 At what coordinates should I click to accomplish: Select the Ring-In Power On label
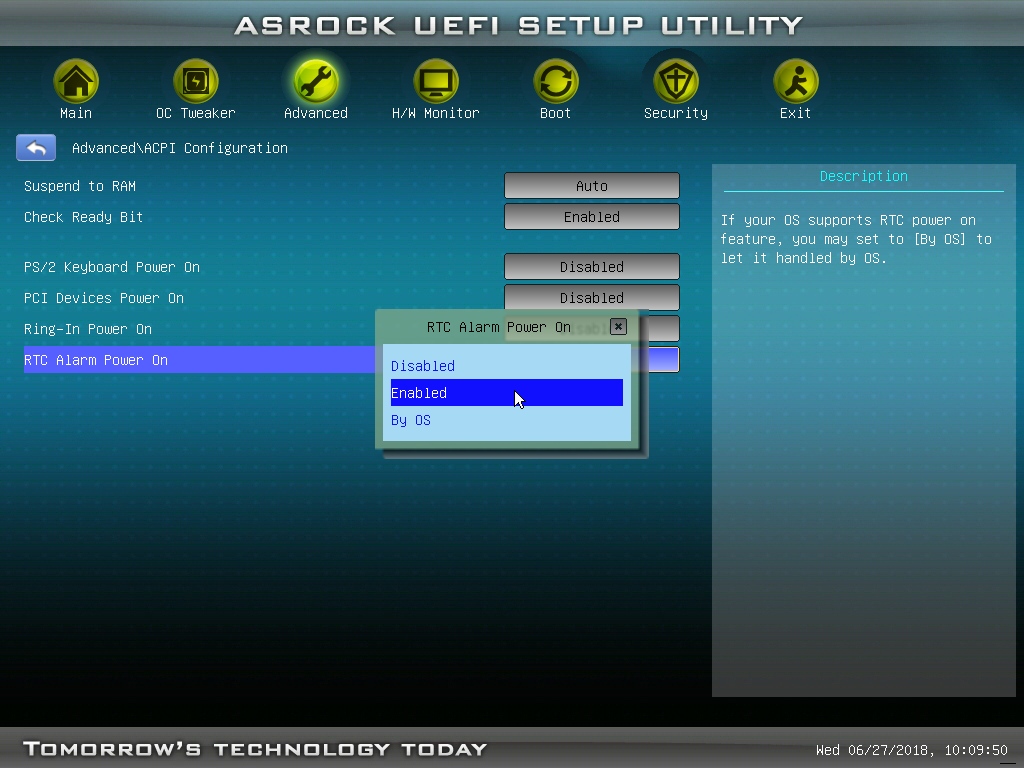(x=88, y=329)
